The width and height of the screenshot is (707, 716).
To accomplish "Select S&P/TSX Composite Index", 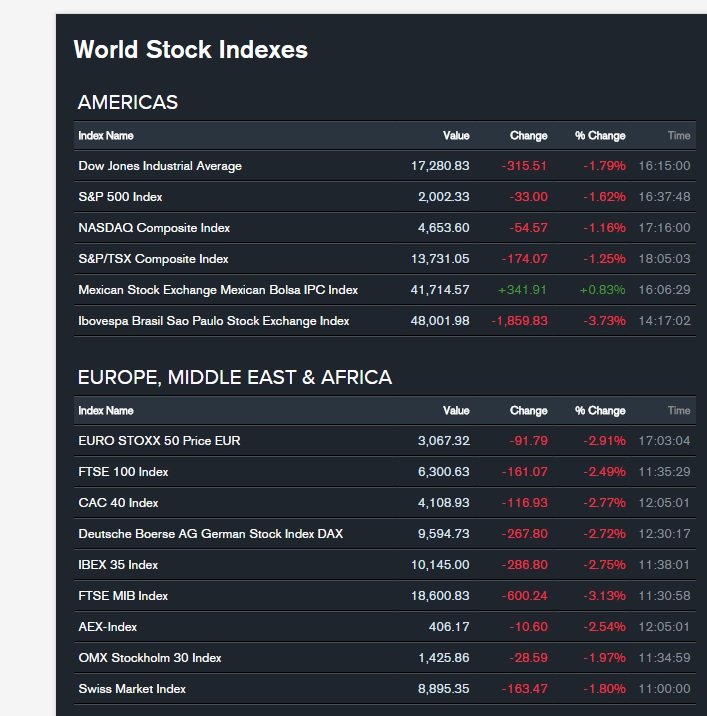I will pyautogui.click(x=153, y=259).
